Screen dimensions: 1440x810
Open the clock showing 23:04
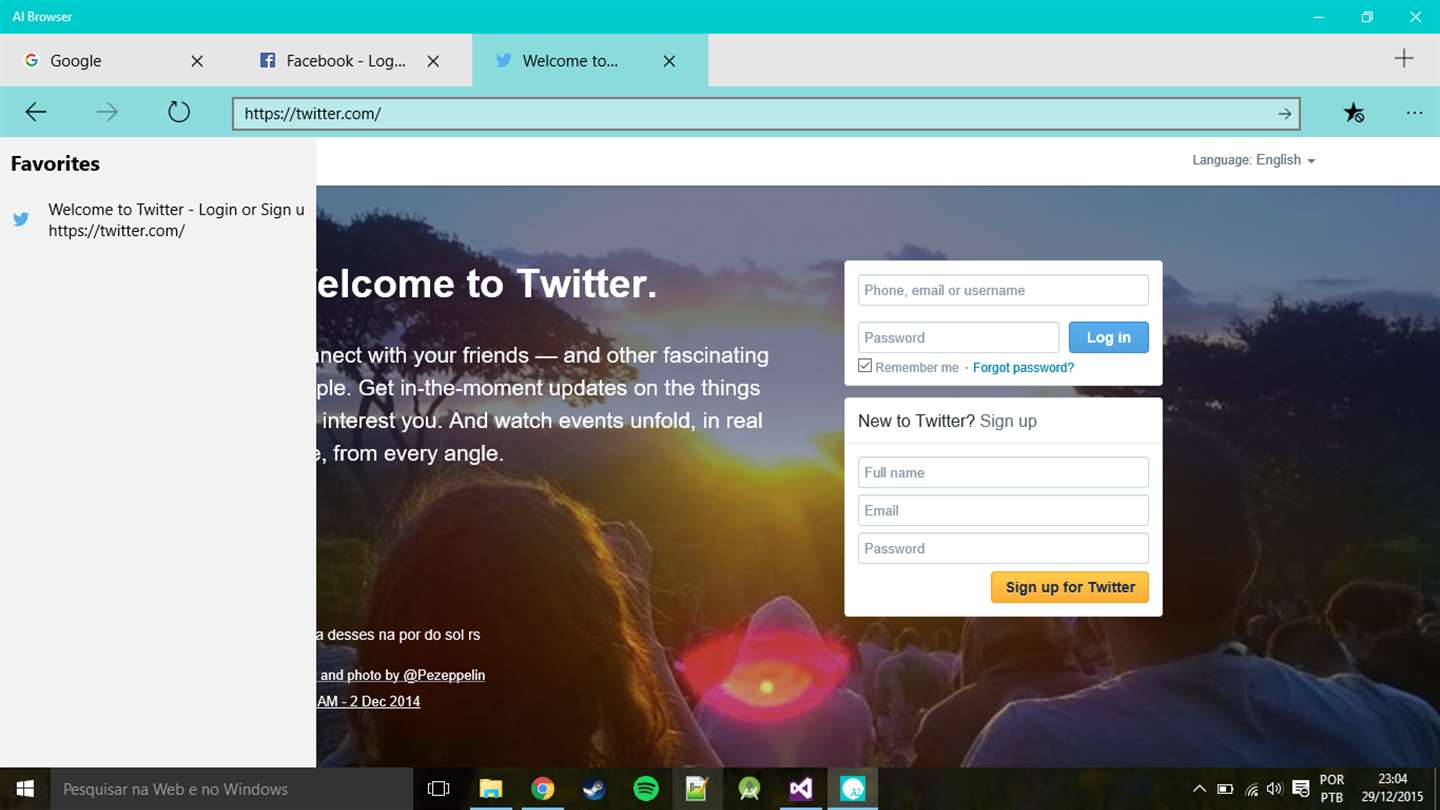(x=1393, y=789)
